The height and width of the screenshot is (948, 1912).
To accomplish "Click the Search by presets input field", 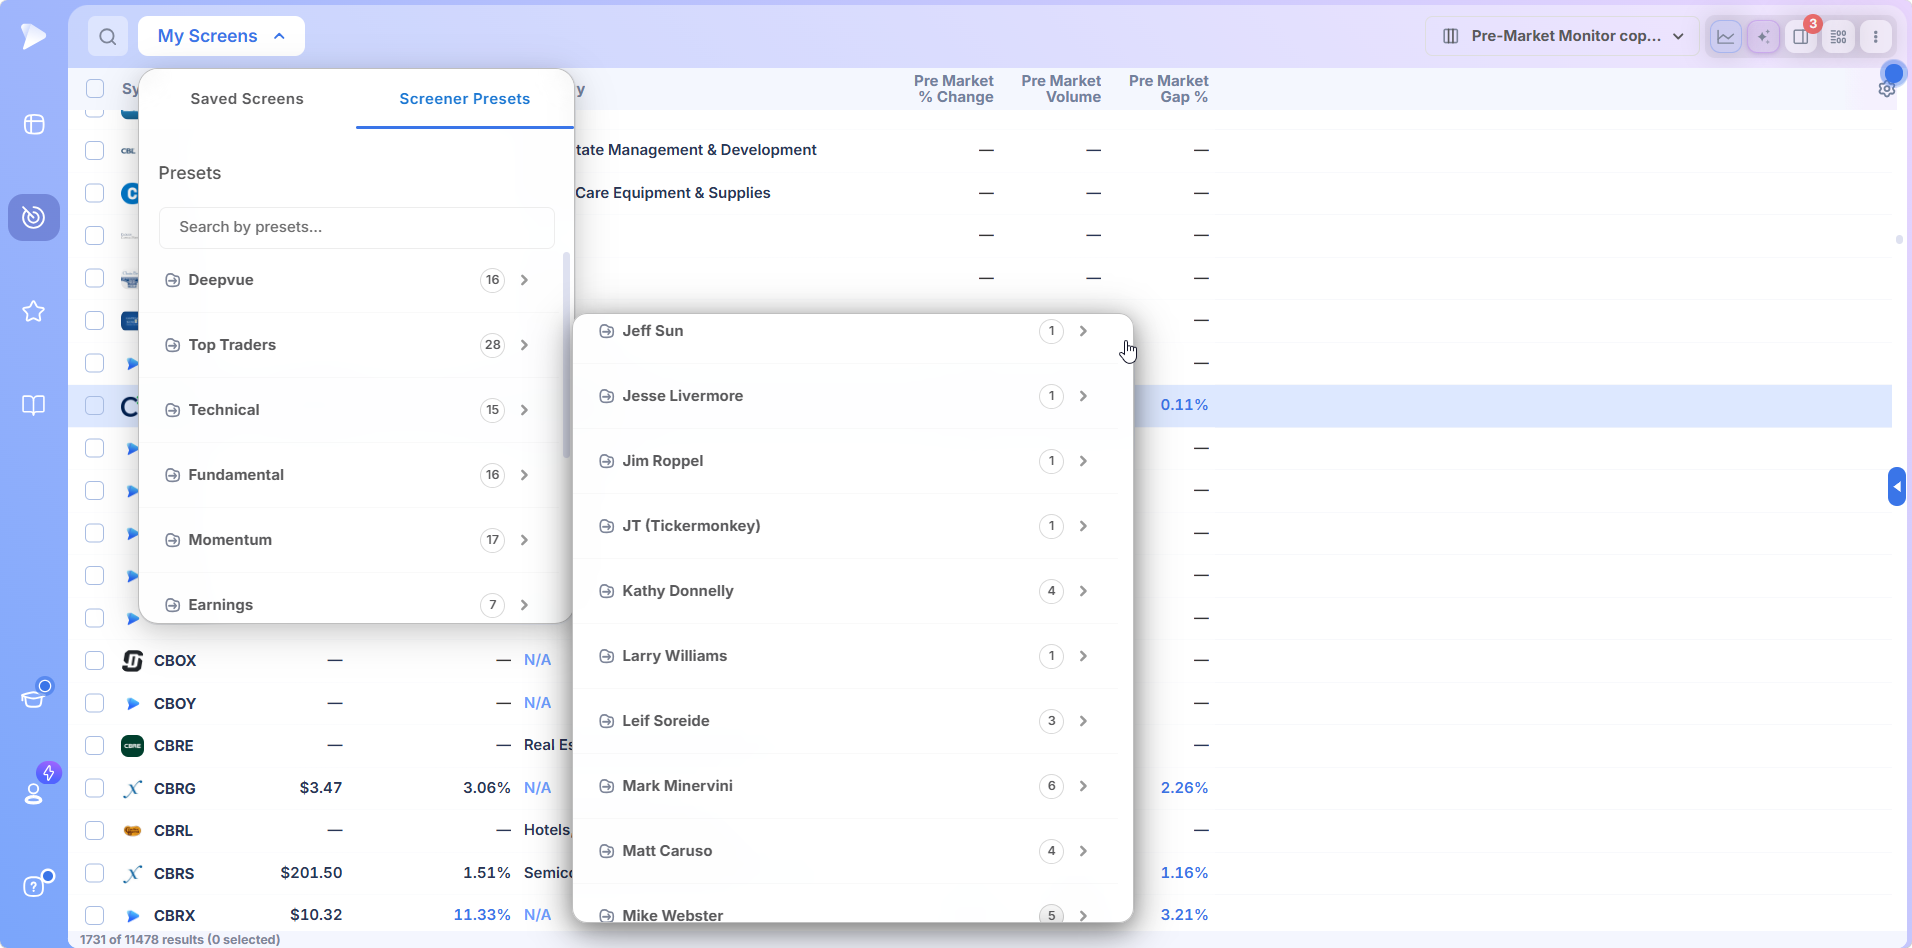I will click(357, 227).
